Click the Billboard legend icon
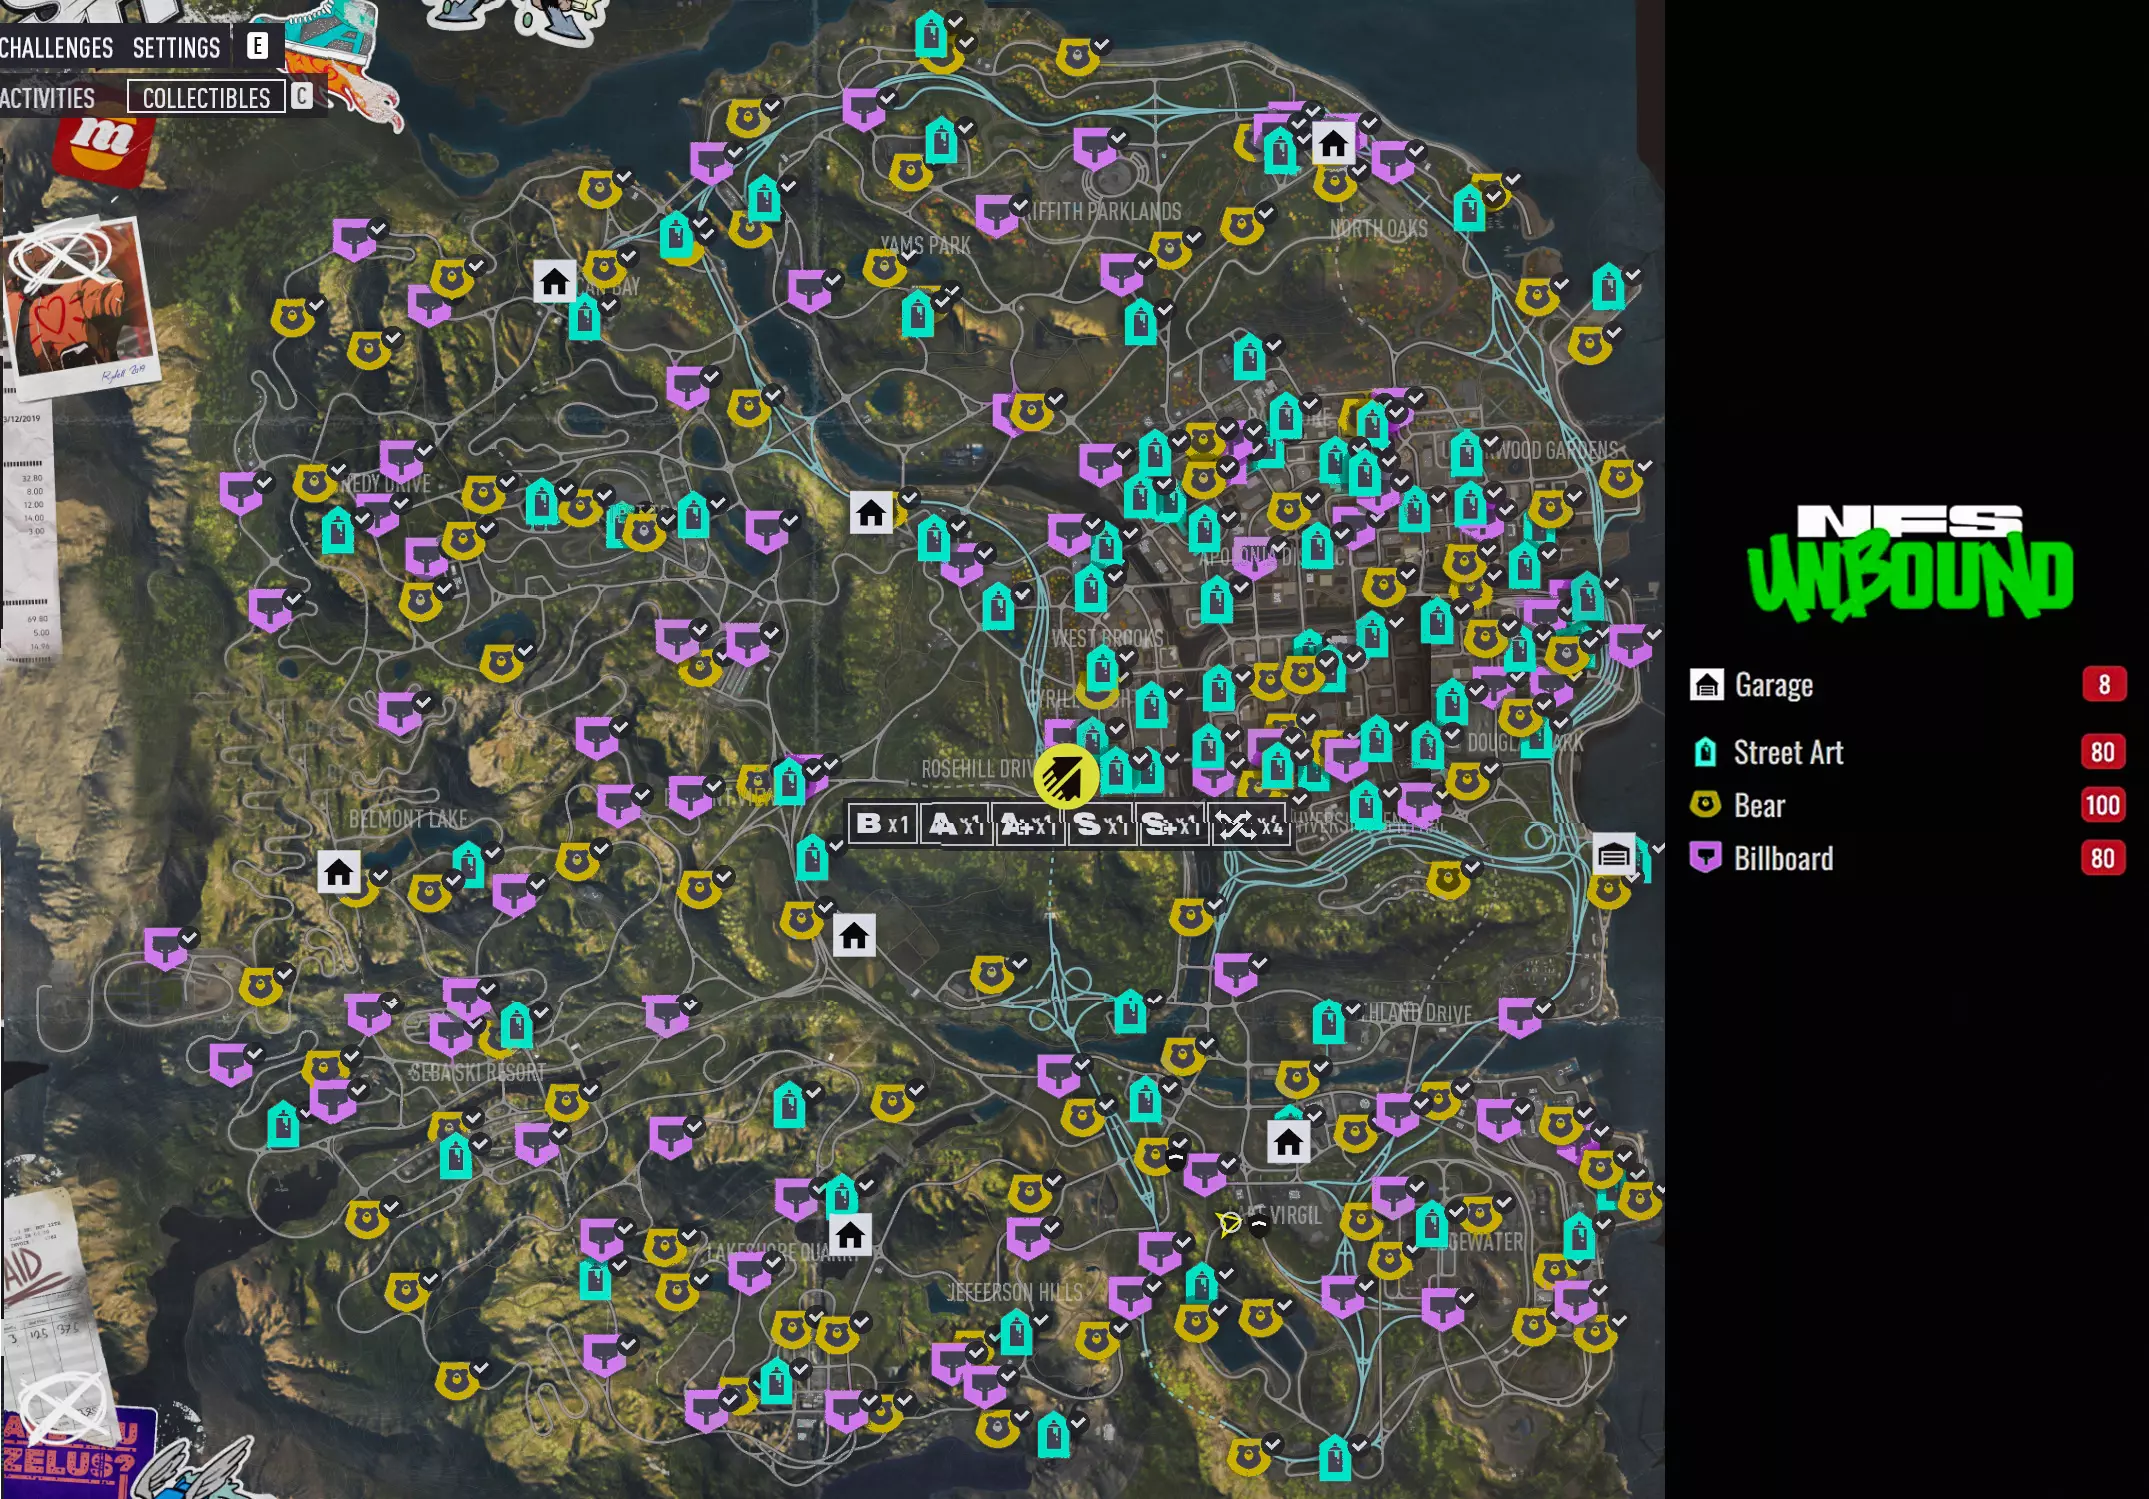The image size is (2149, 1499). tap(1705, 857)
